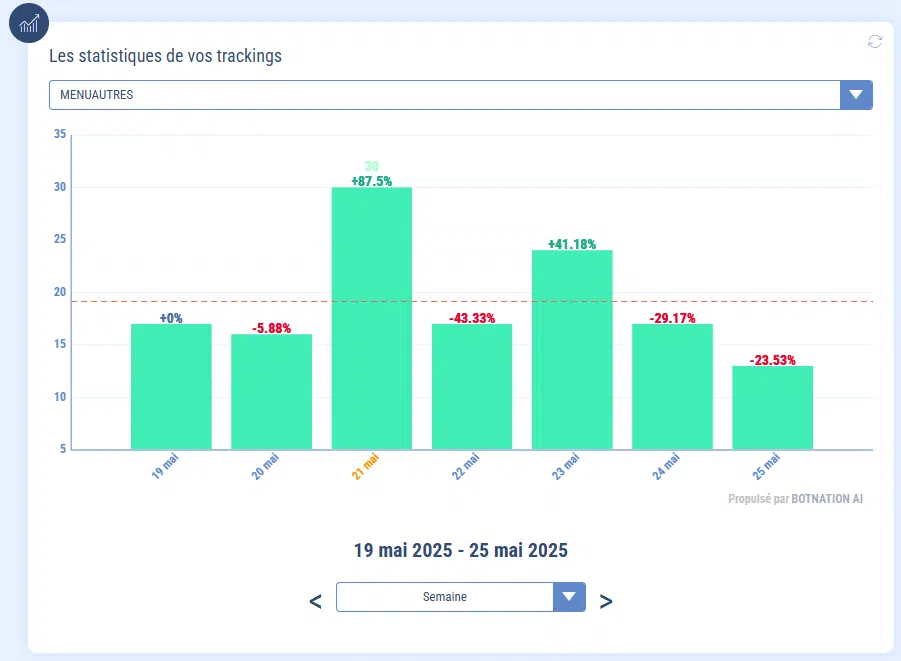Viewport: 901px width, 661px height.
Task: Select the 25 mai bar
Action: [x=772, y=407]
